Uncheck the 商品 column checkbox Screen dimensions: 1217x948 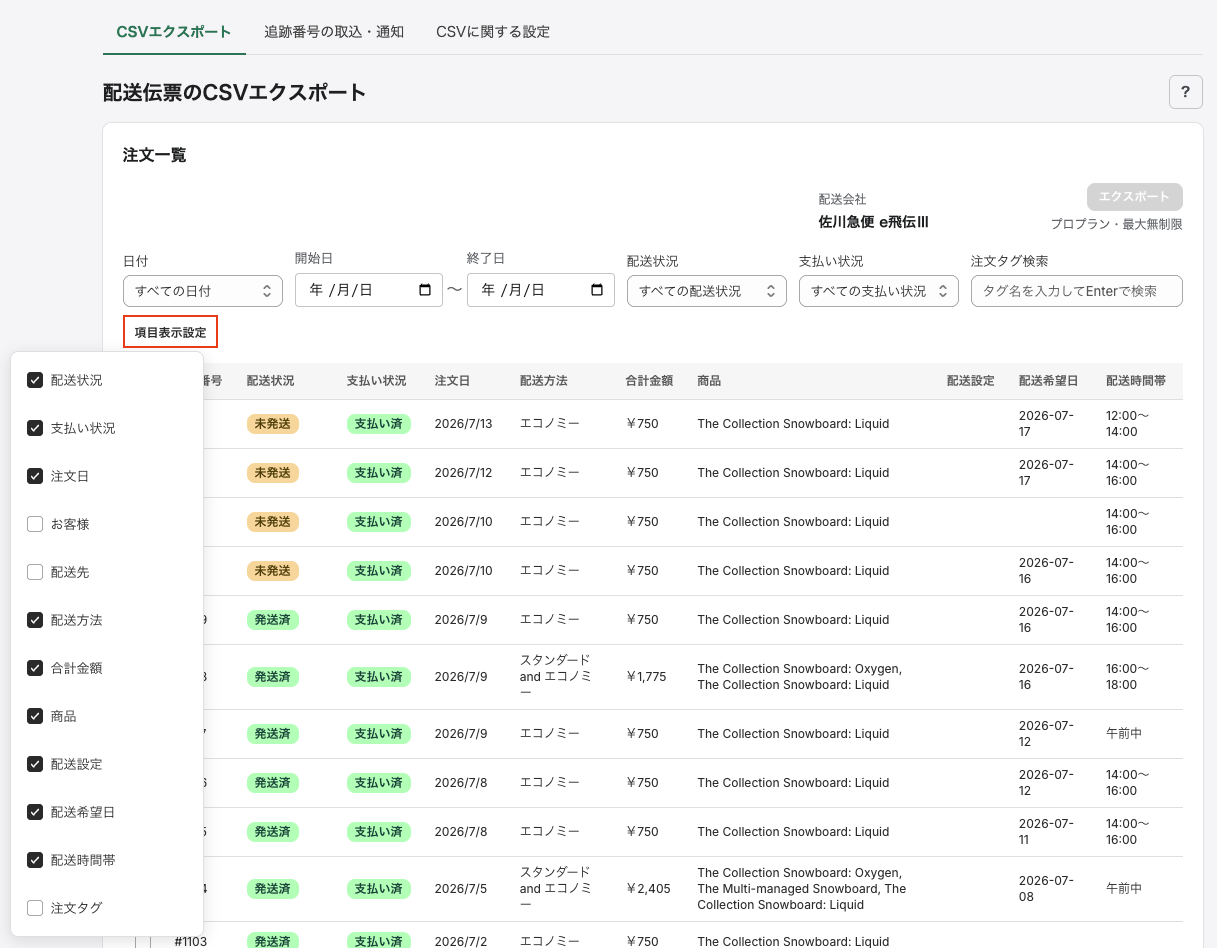35,716
